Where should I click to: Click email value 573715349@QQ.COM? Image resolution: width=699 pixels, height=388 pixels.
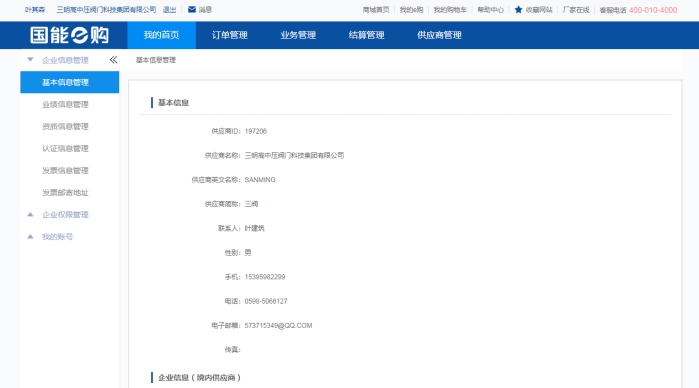[278, 326]
